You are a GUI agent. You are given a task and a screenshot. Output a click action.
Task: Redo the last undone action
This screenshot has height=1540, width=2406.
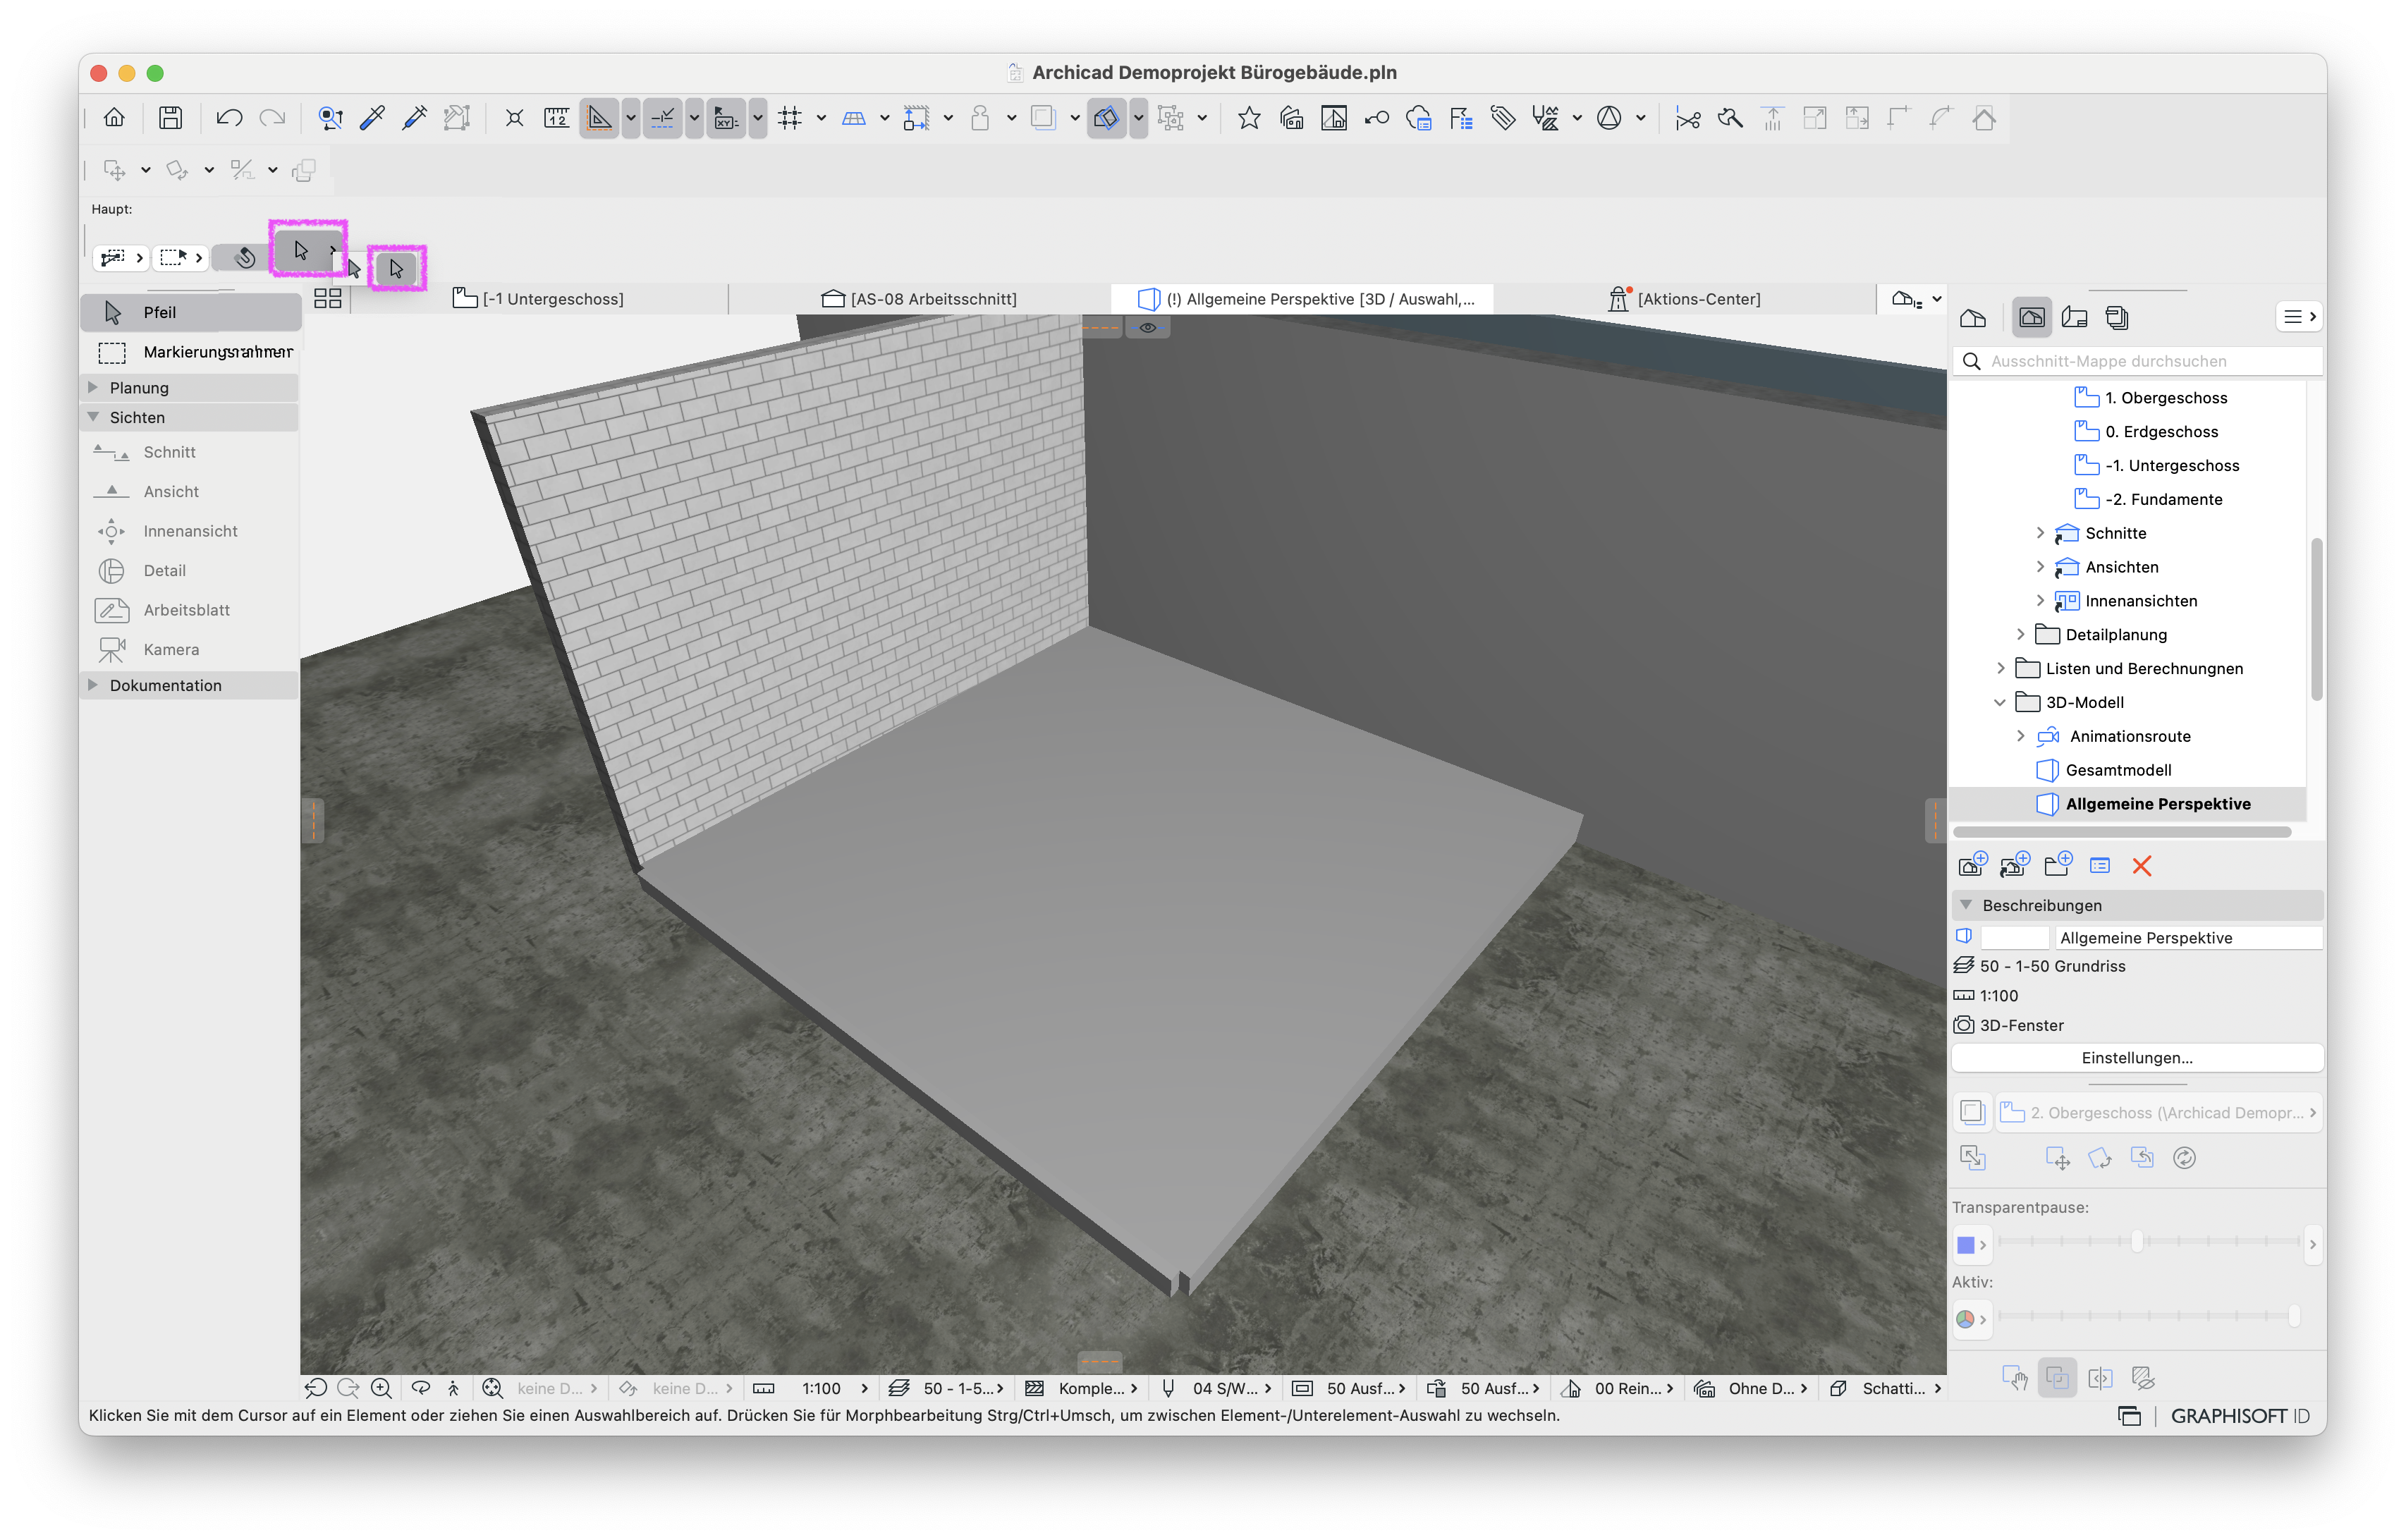pos(272,118)
